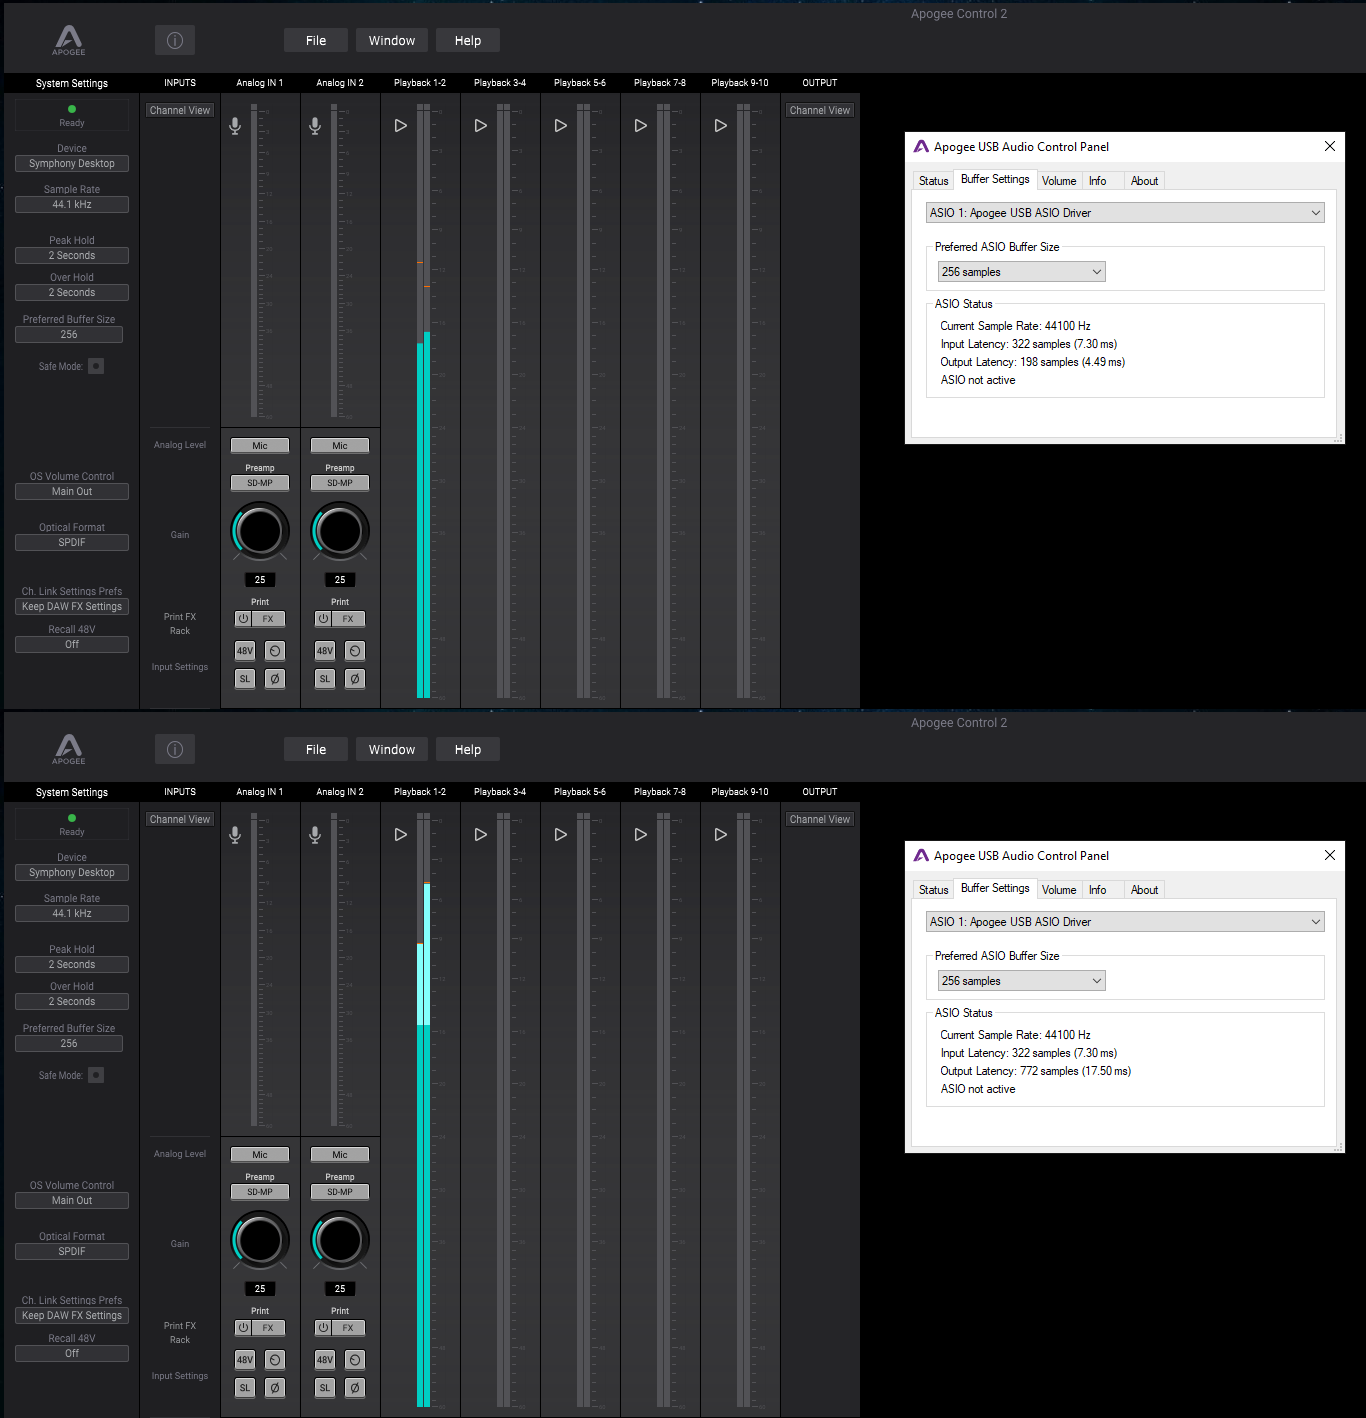Open the Device dropdown (Symphony Desktop), top window
1366x1418 pixels.
point(72,164)
